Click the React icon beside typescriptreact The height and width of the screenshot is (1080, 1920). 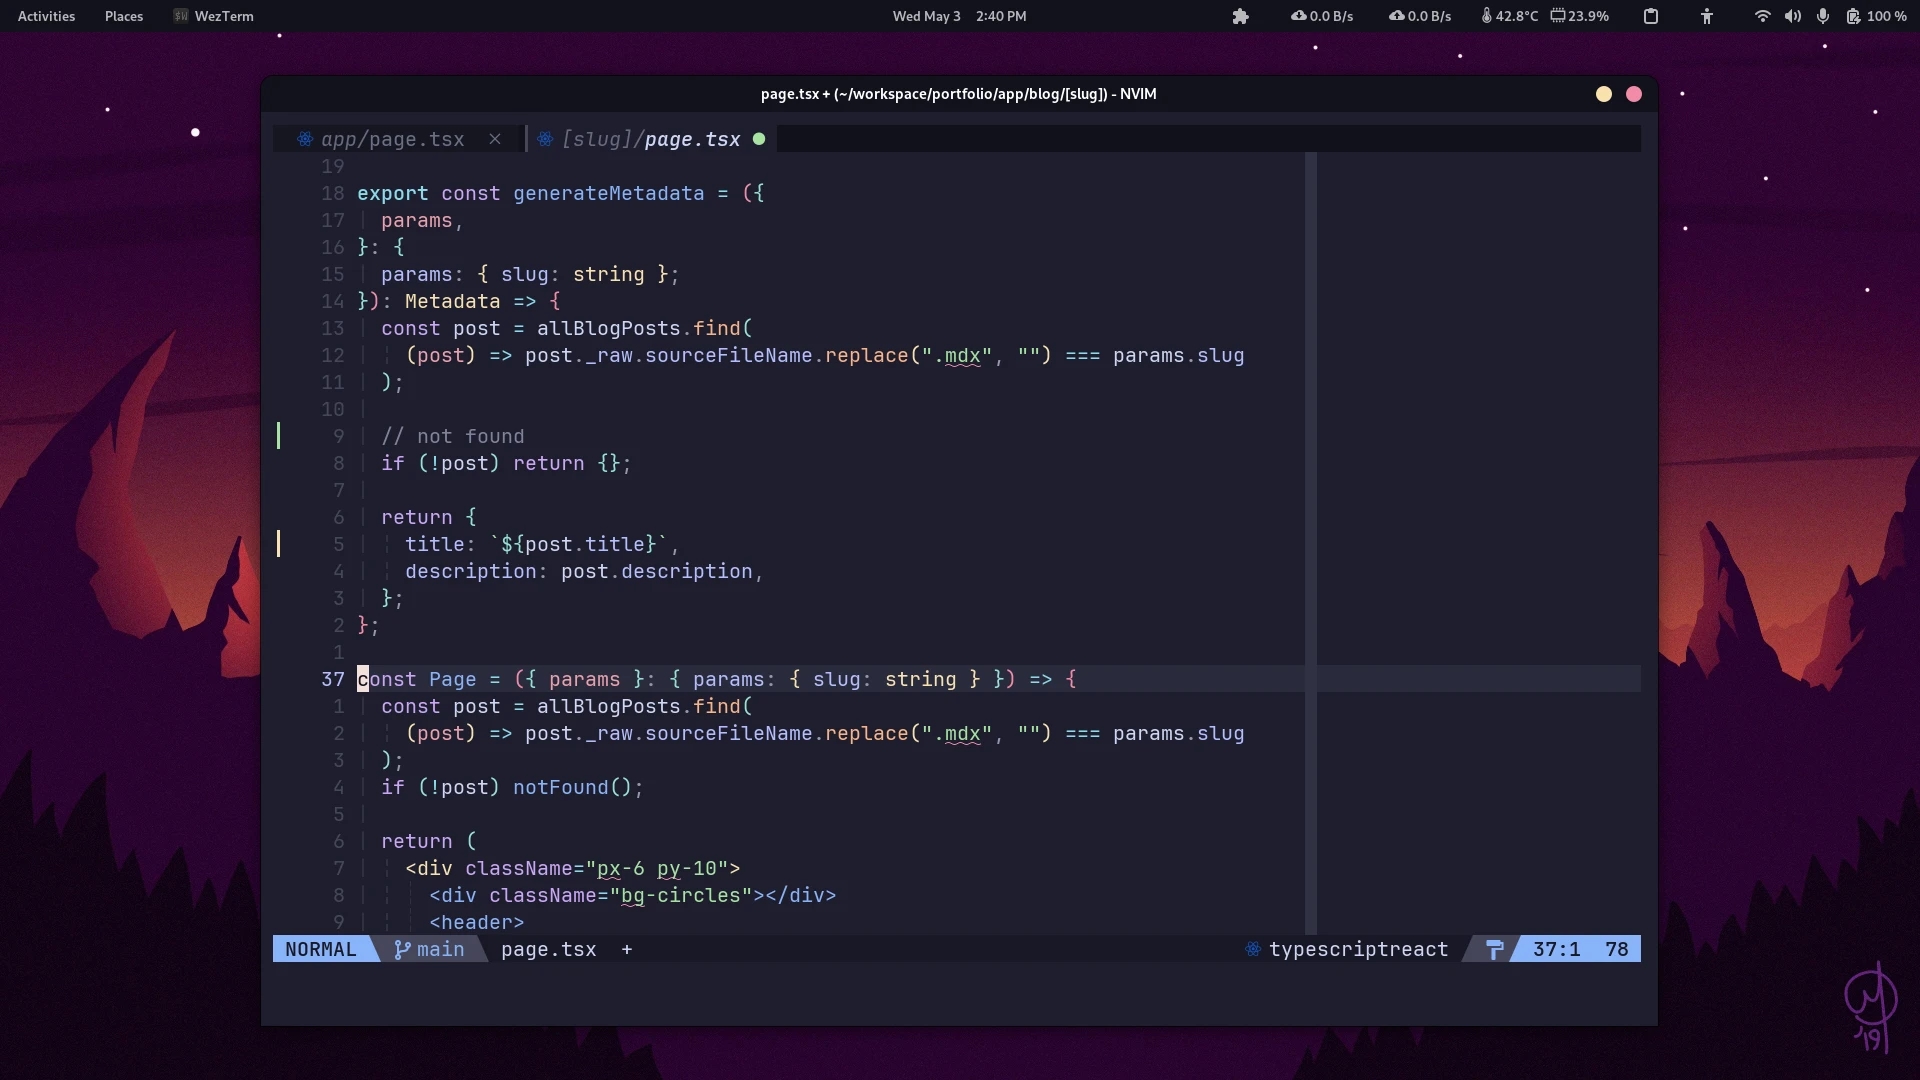(x=1252, y=949)
